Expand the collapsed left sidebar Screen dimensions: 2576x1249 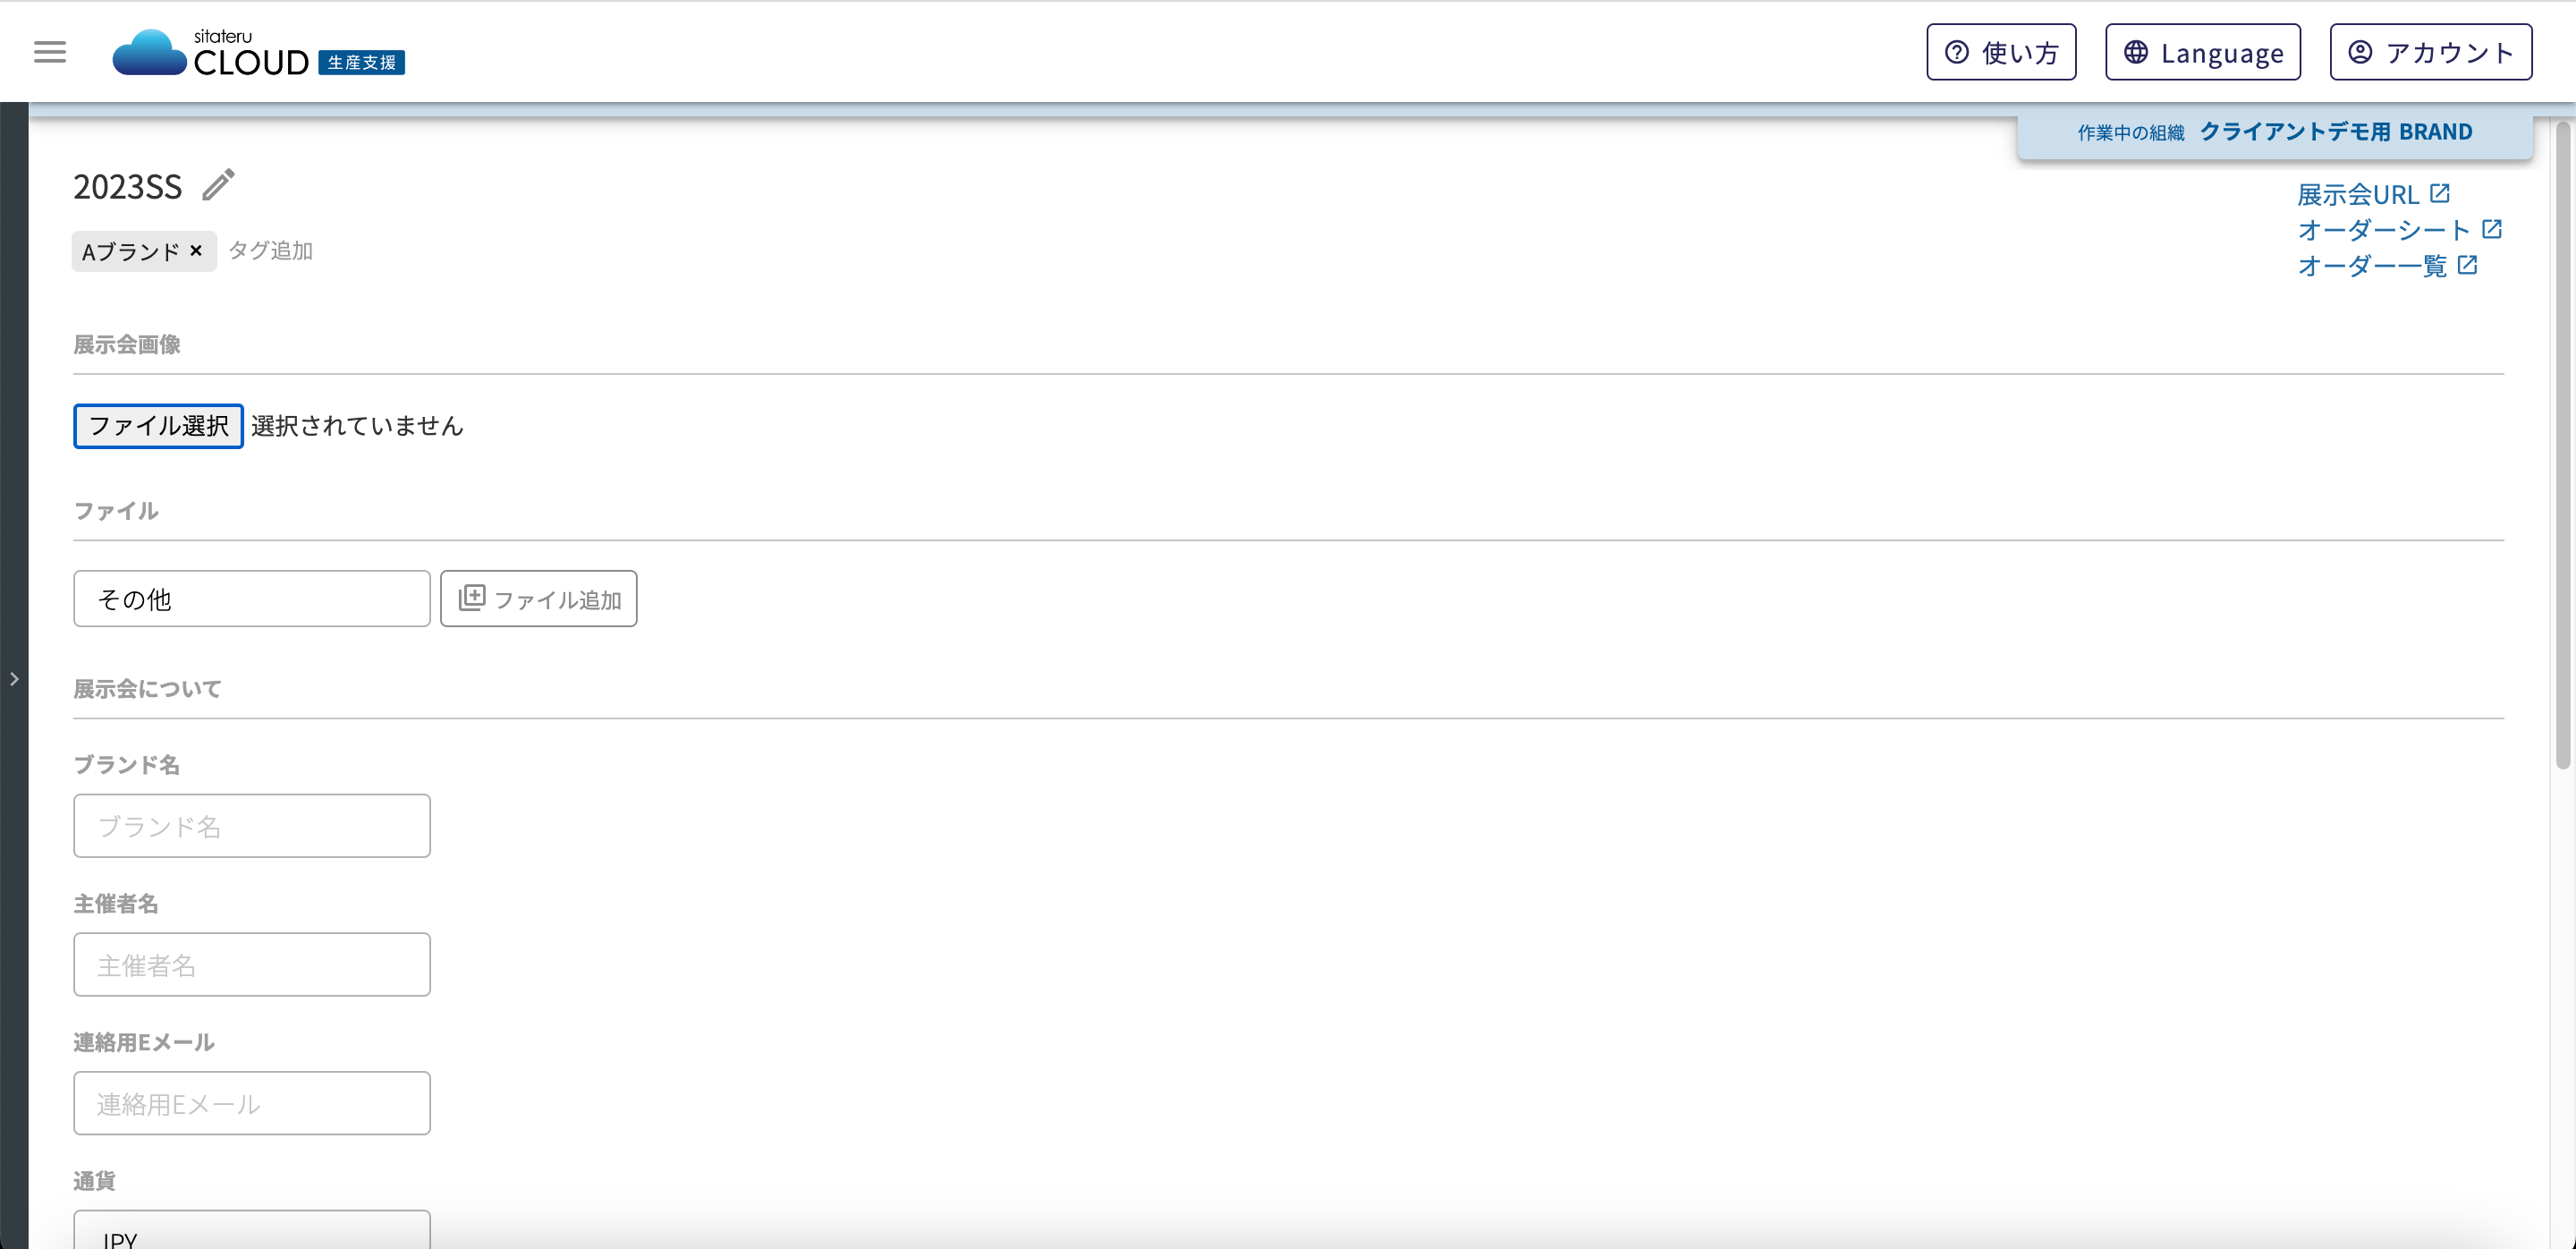[14, 679]
